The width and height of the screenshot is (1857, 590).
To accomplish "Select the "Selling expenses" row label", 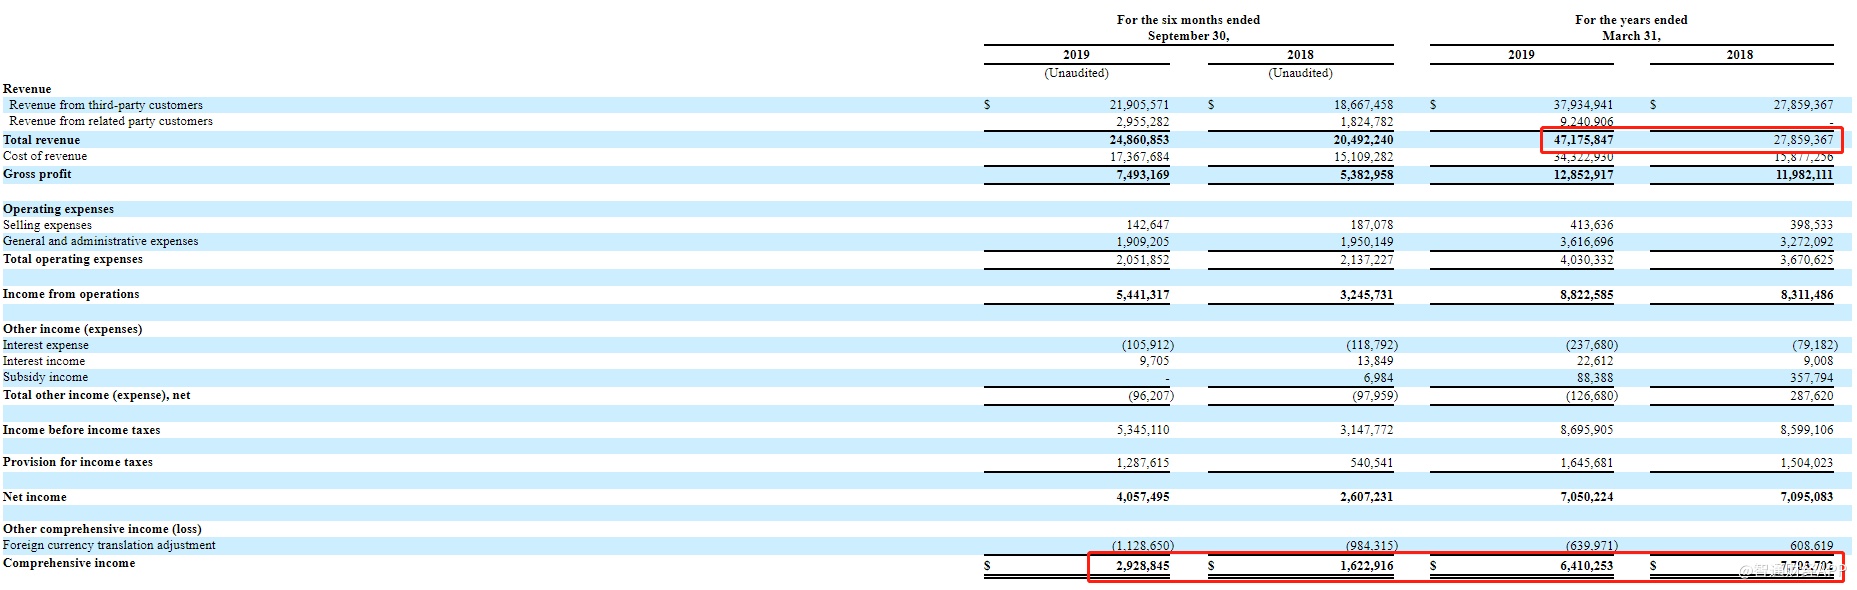I will (47, 225).
